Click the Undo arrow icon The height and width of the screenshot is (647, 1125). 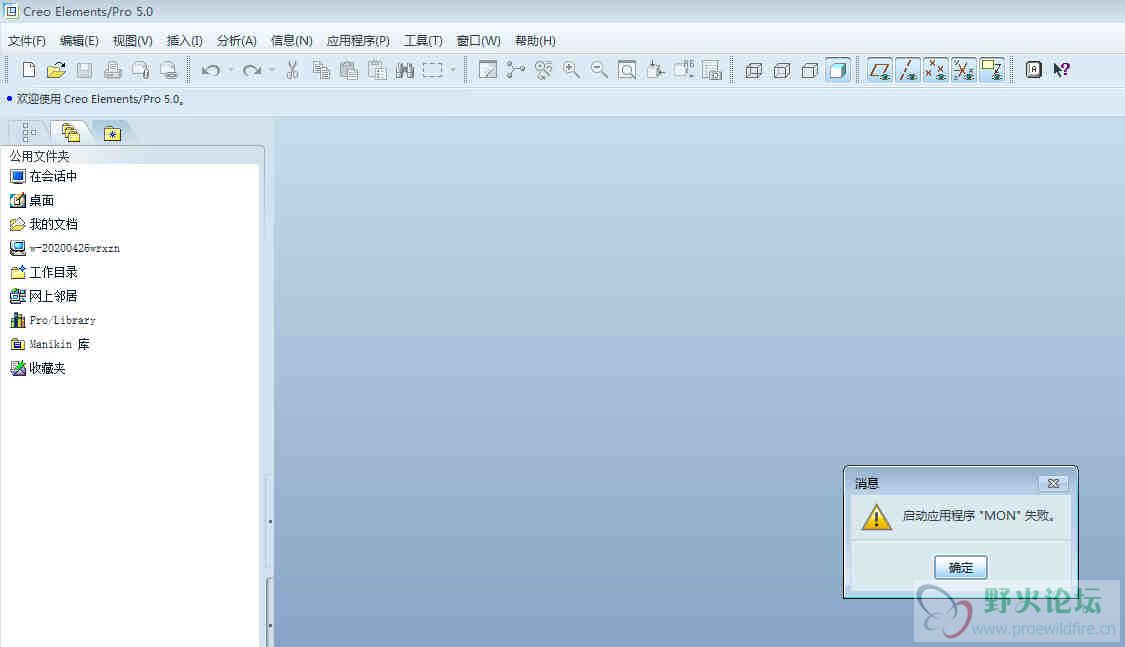click(x=210, y=70)
